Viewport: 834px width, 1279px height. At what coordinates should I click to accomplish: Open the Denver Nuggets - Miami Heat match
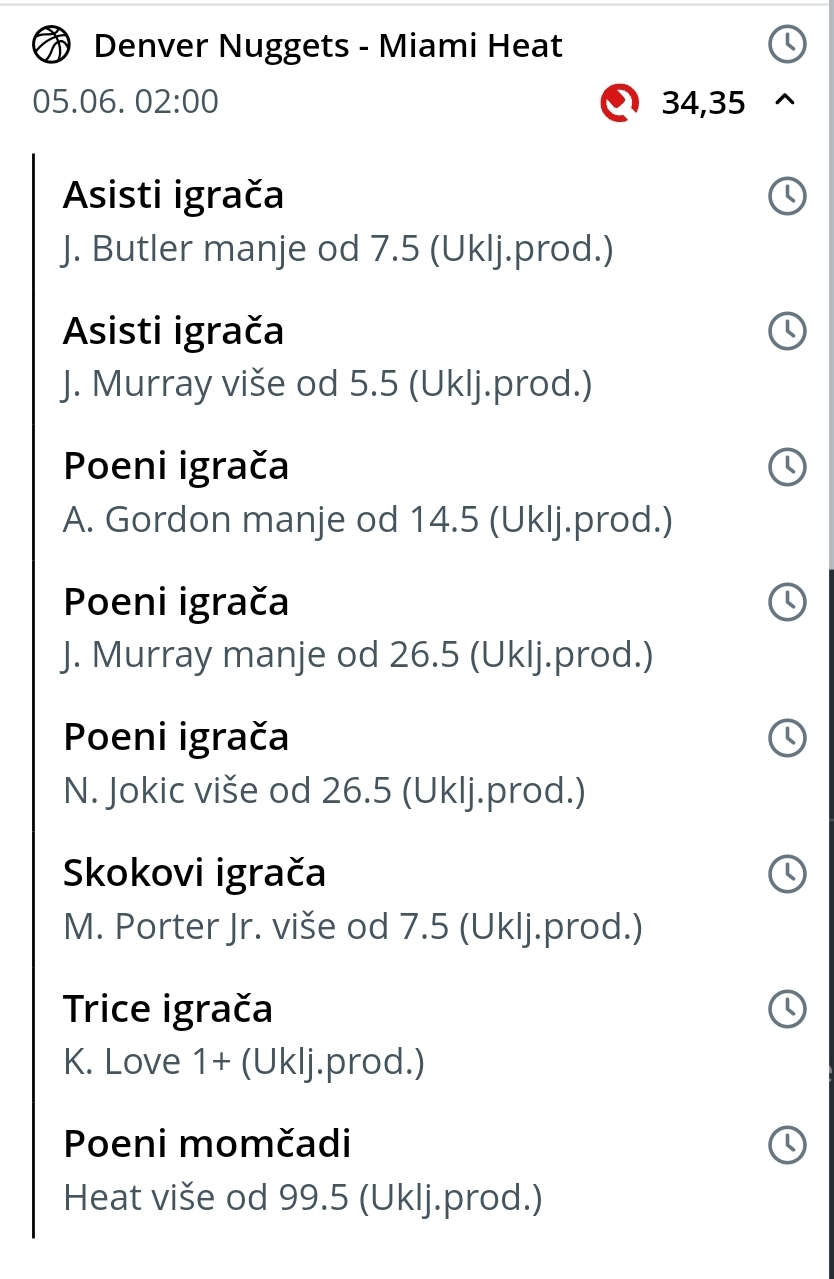(328, 46)
